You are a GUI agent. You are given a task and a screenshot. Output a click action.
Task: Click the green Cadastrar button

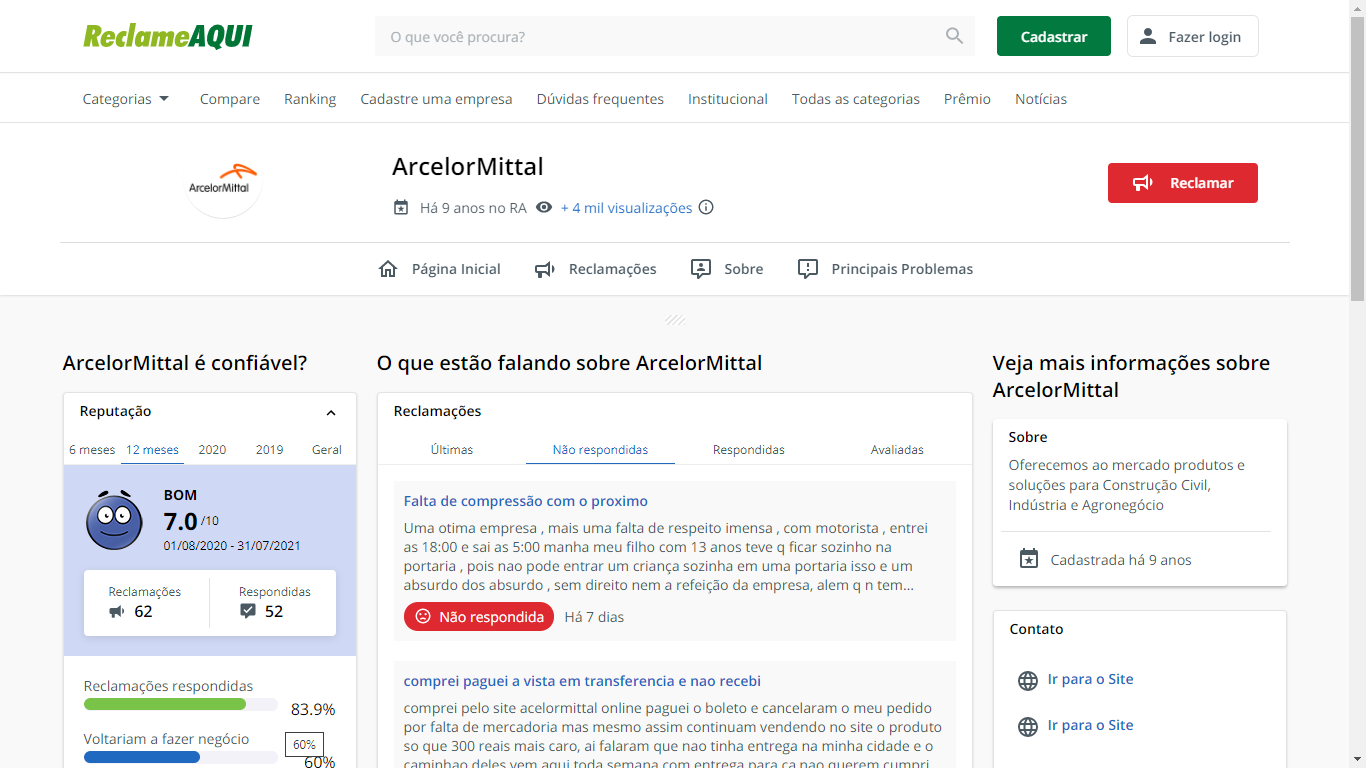click(1053, 36)
